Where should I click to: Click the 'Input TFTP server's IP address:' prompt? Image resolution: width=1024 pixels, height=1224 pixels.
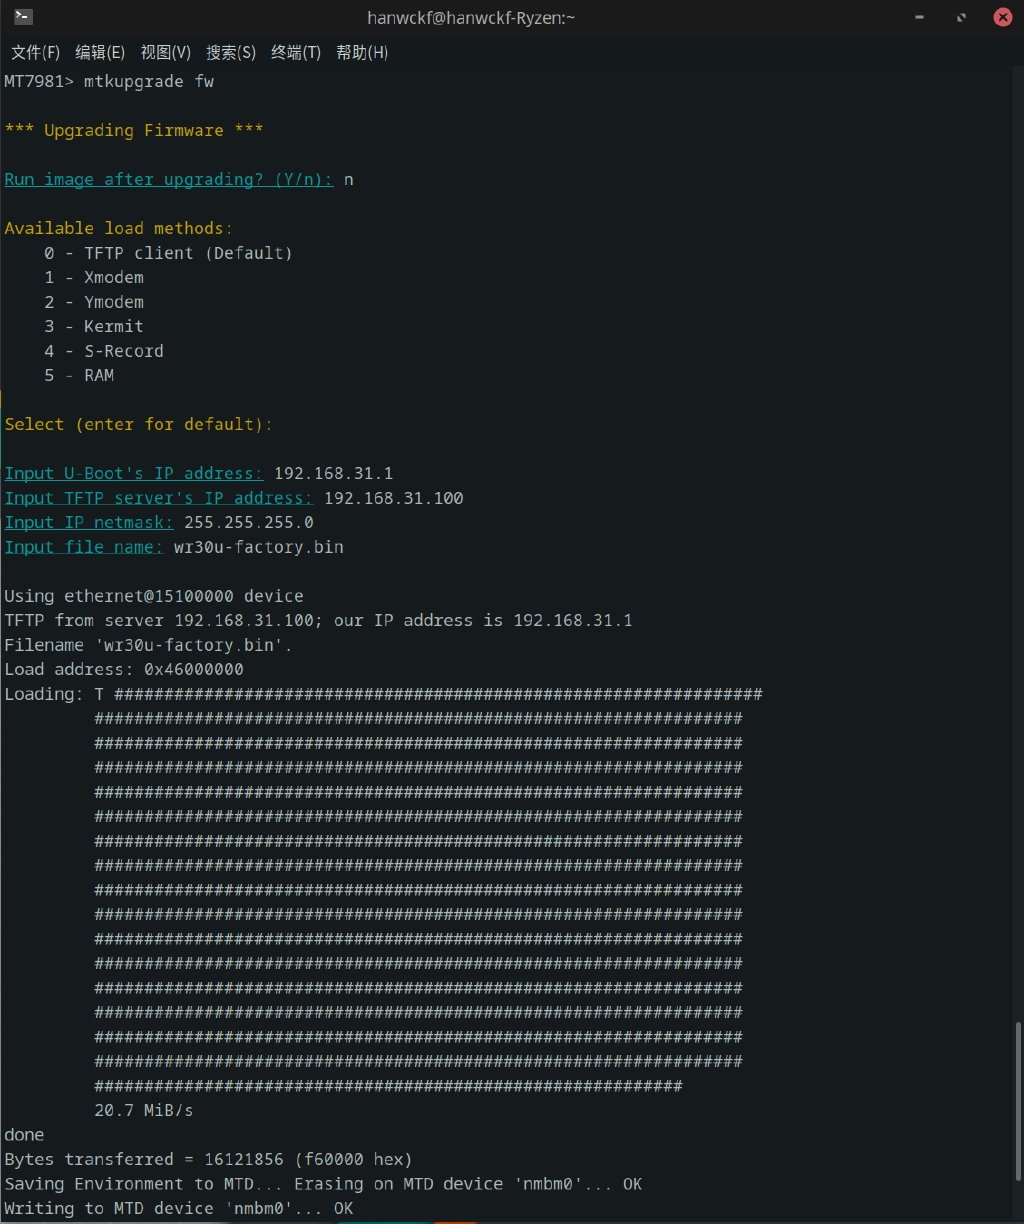[158, 497]
